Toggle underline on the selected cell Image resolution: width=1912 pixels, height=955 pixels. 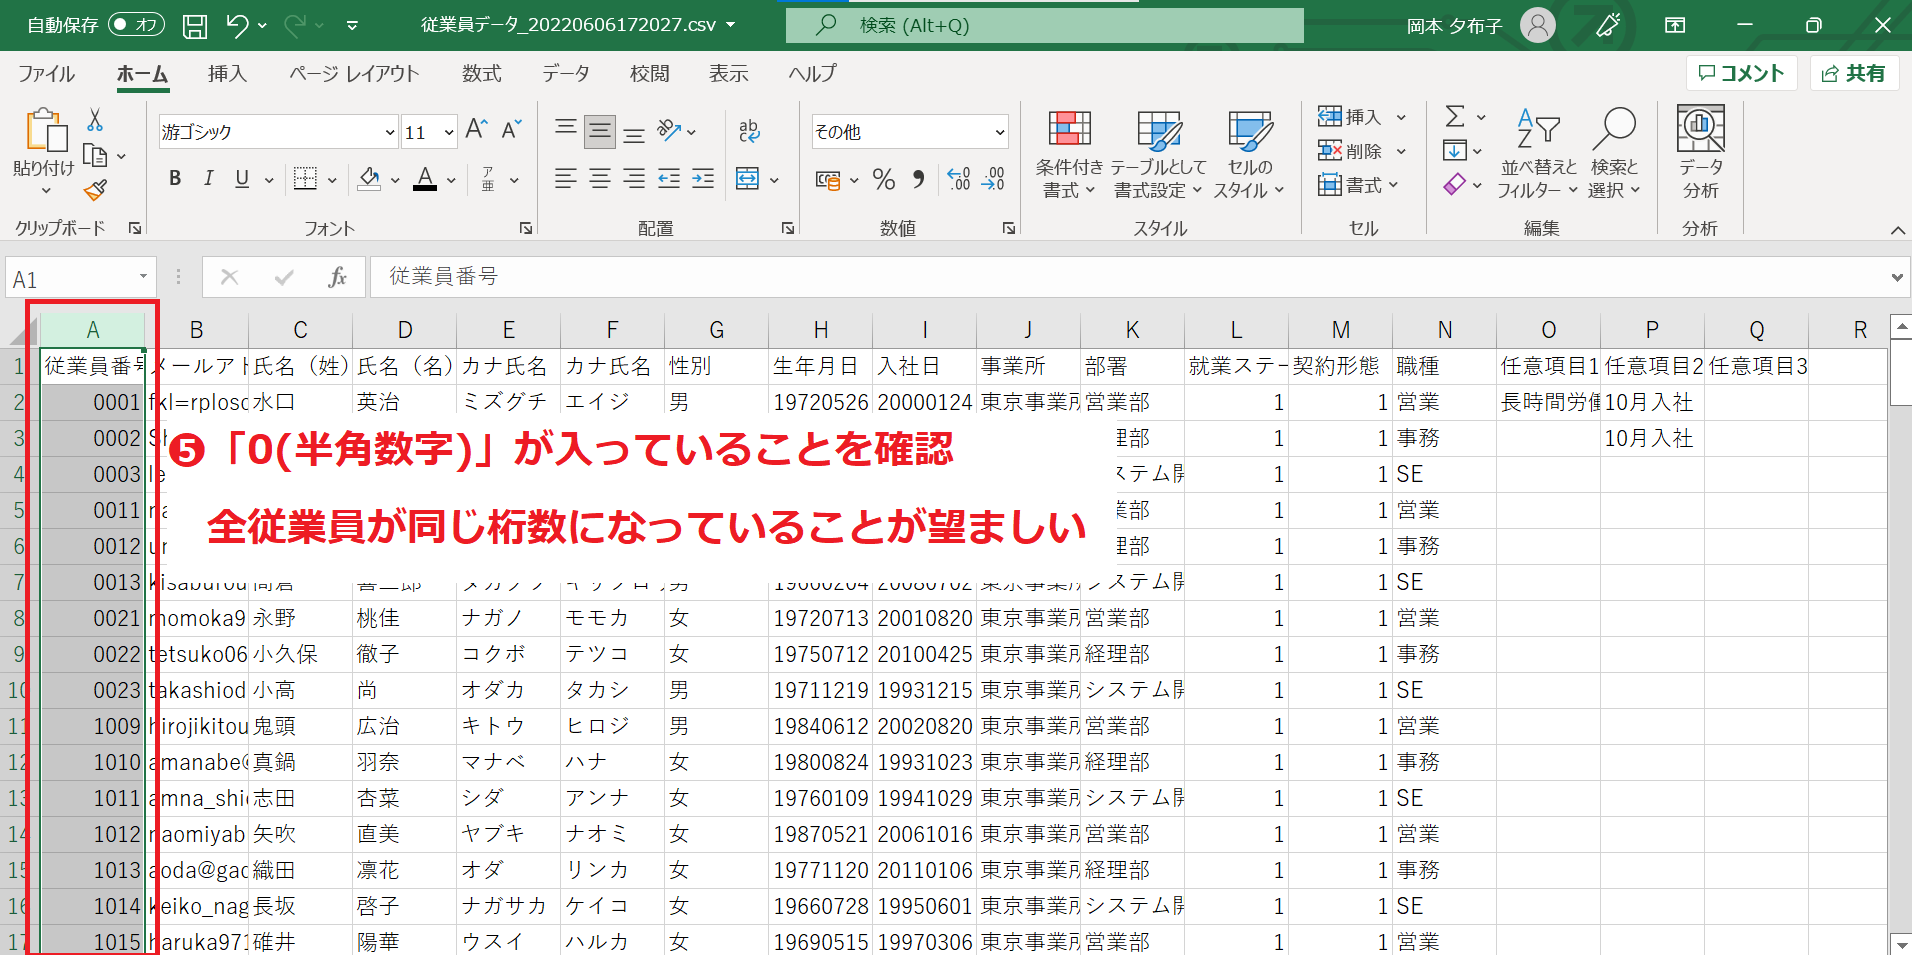tap(240, 178)
